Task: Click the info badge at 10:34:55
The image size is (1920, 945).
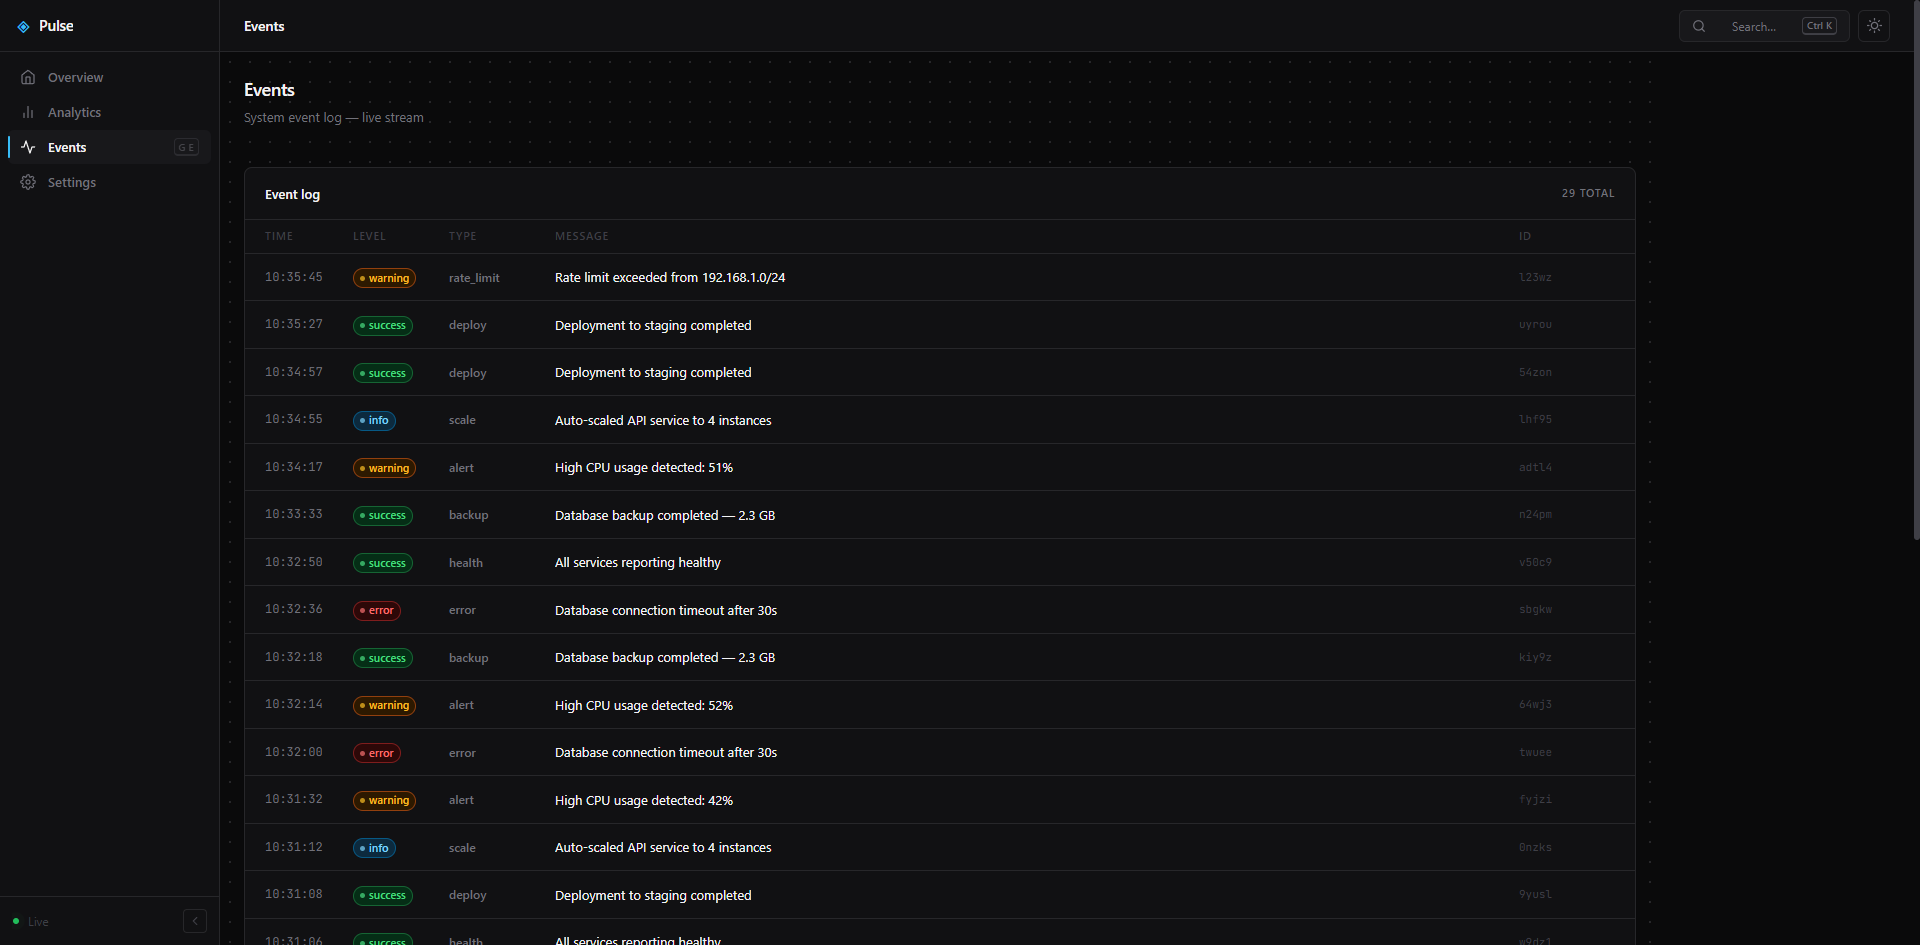Action: pos(374,420)
